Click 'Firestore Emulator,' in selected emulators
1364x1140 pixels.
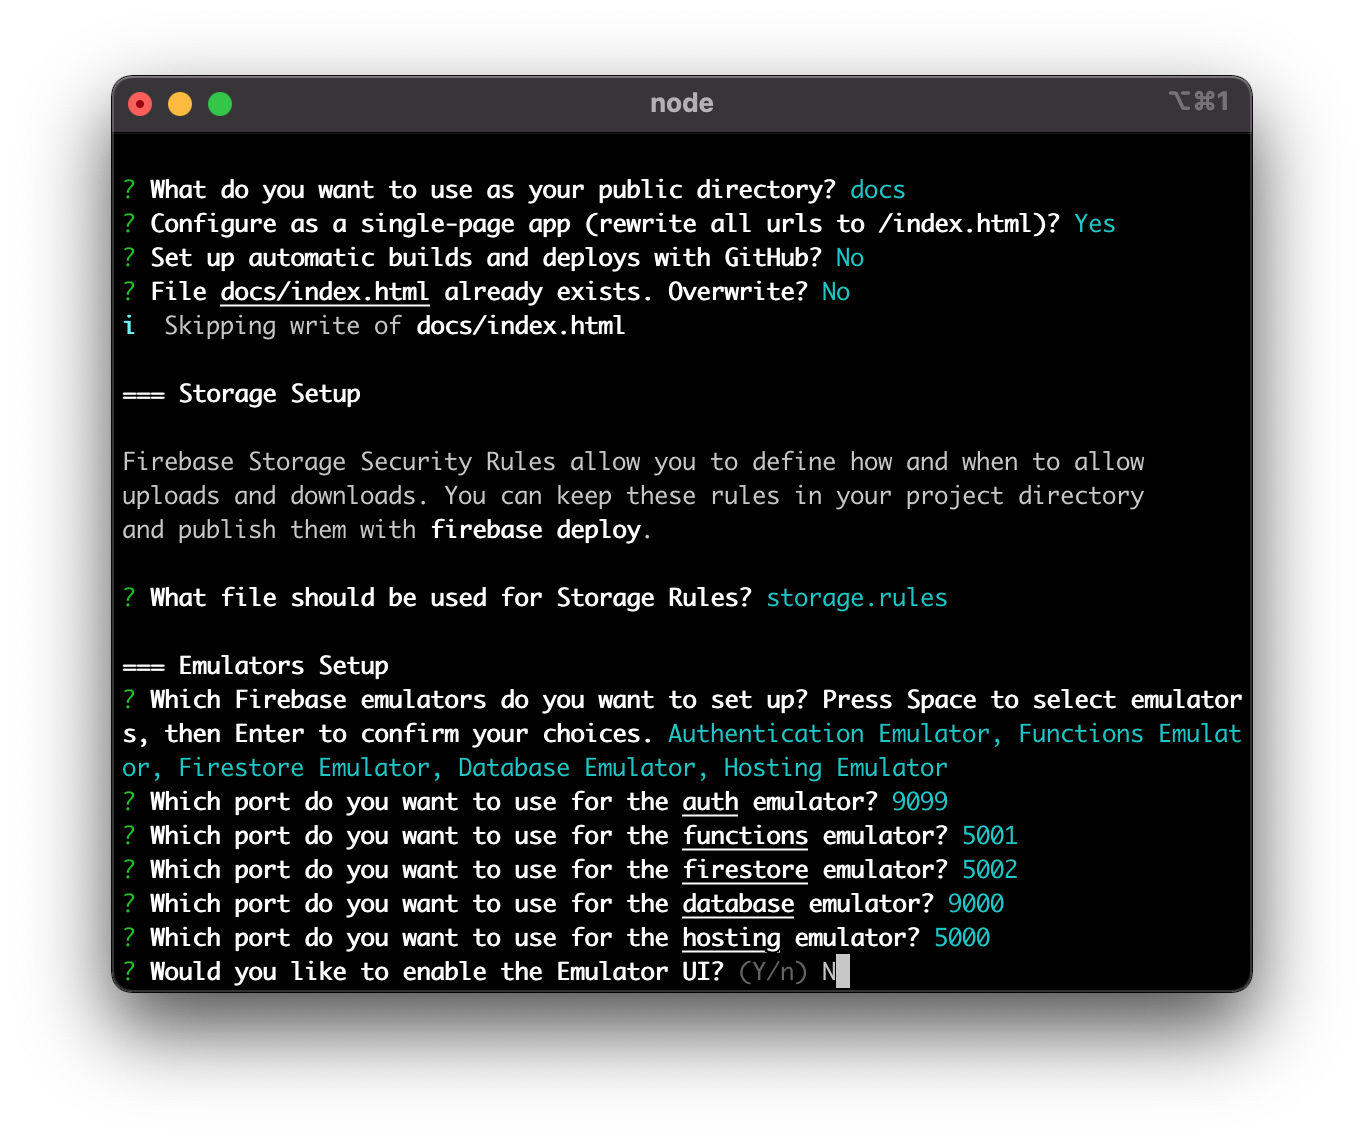(x=311, y=768)
